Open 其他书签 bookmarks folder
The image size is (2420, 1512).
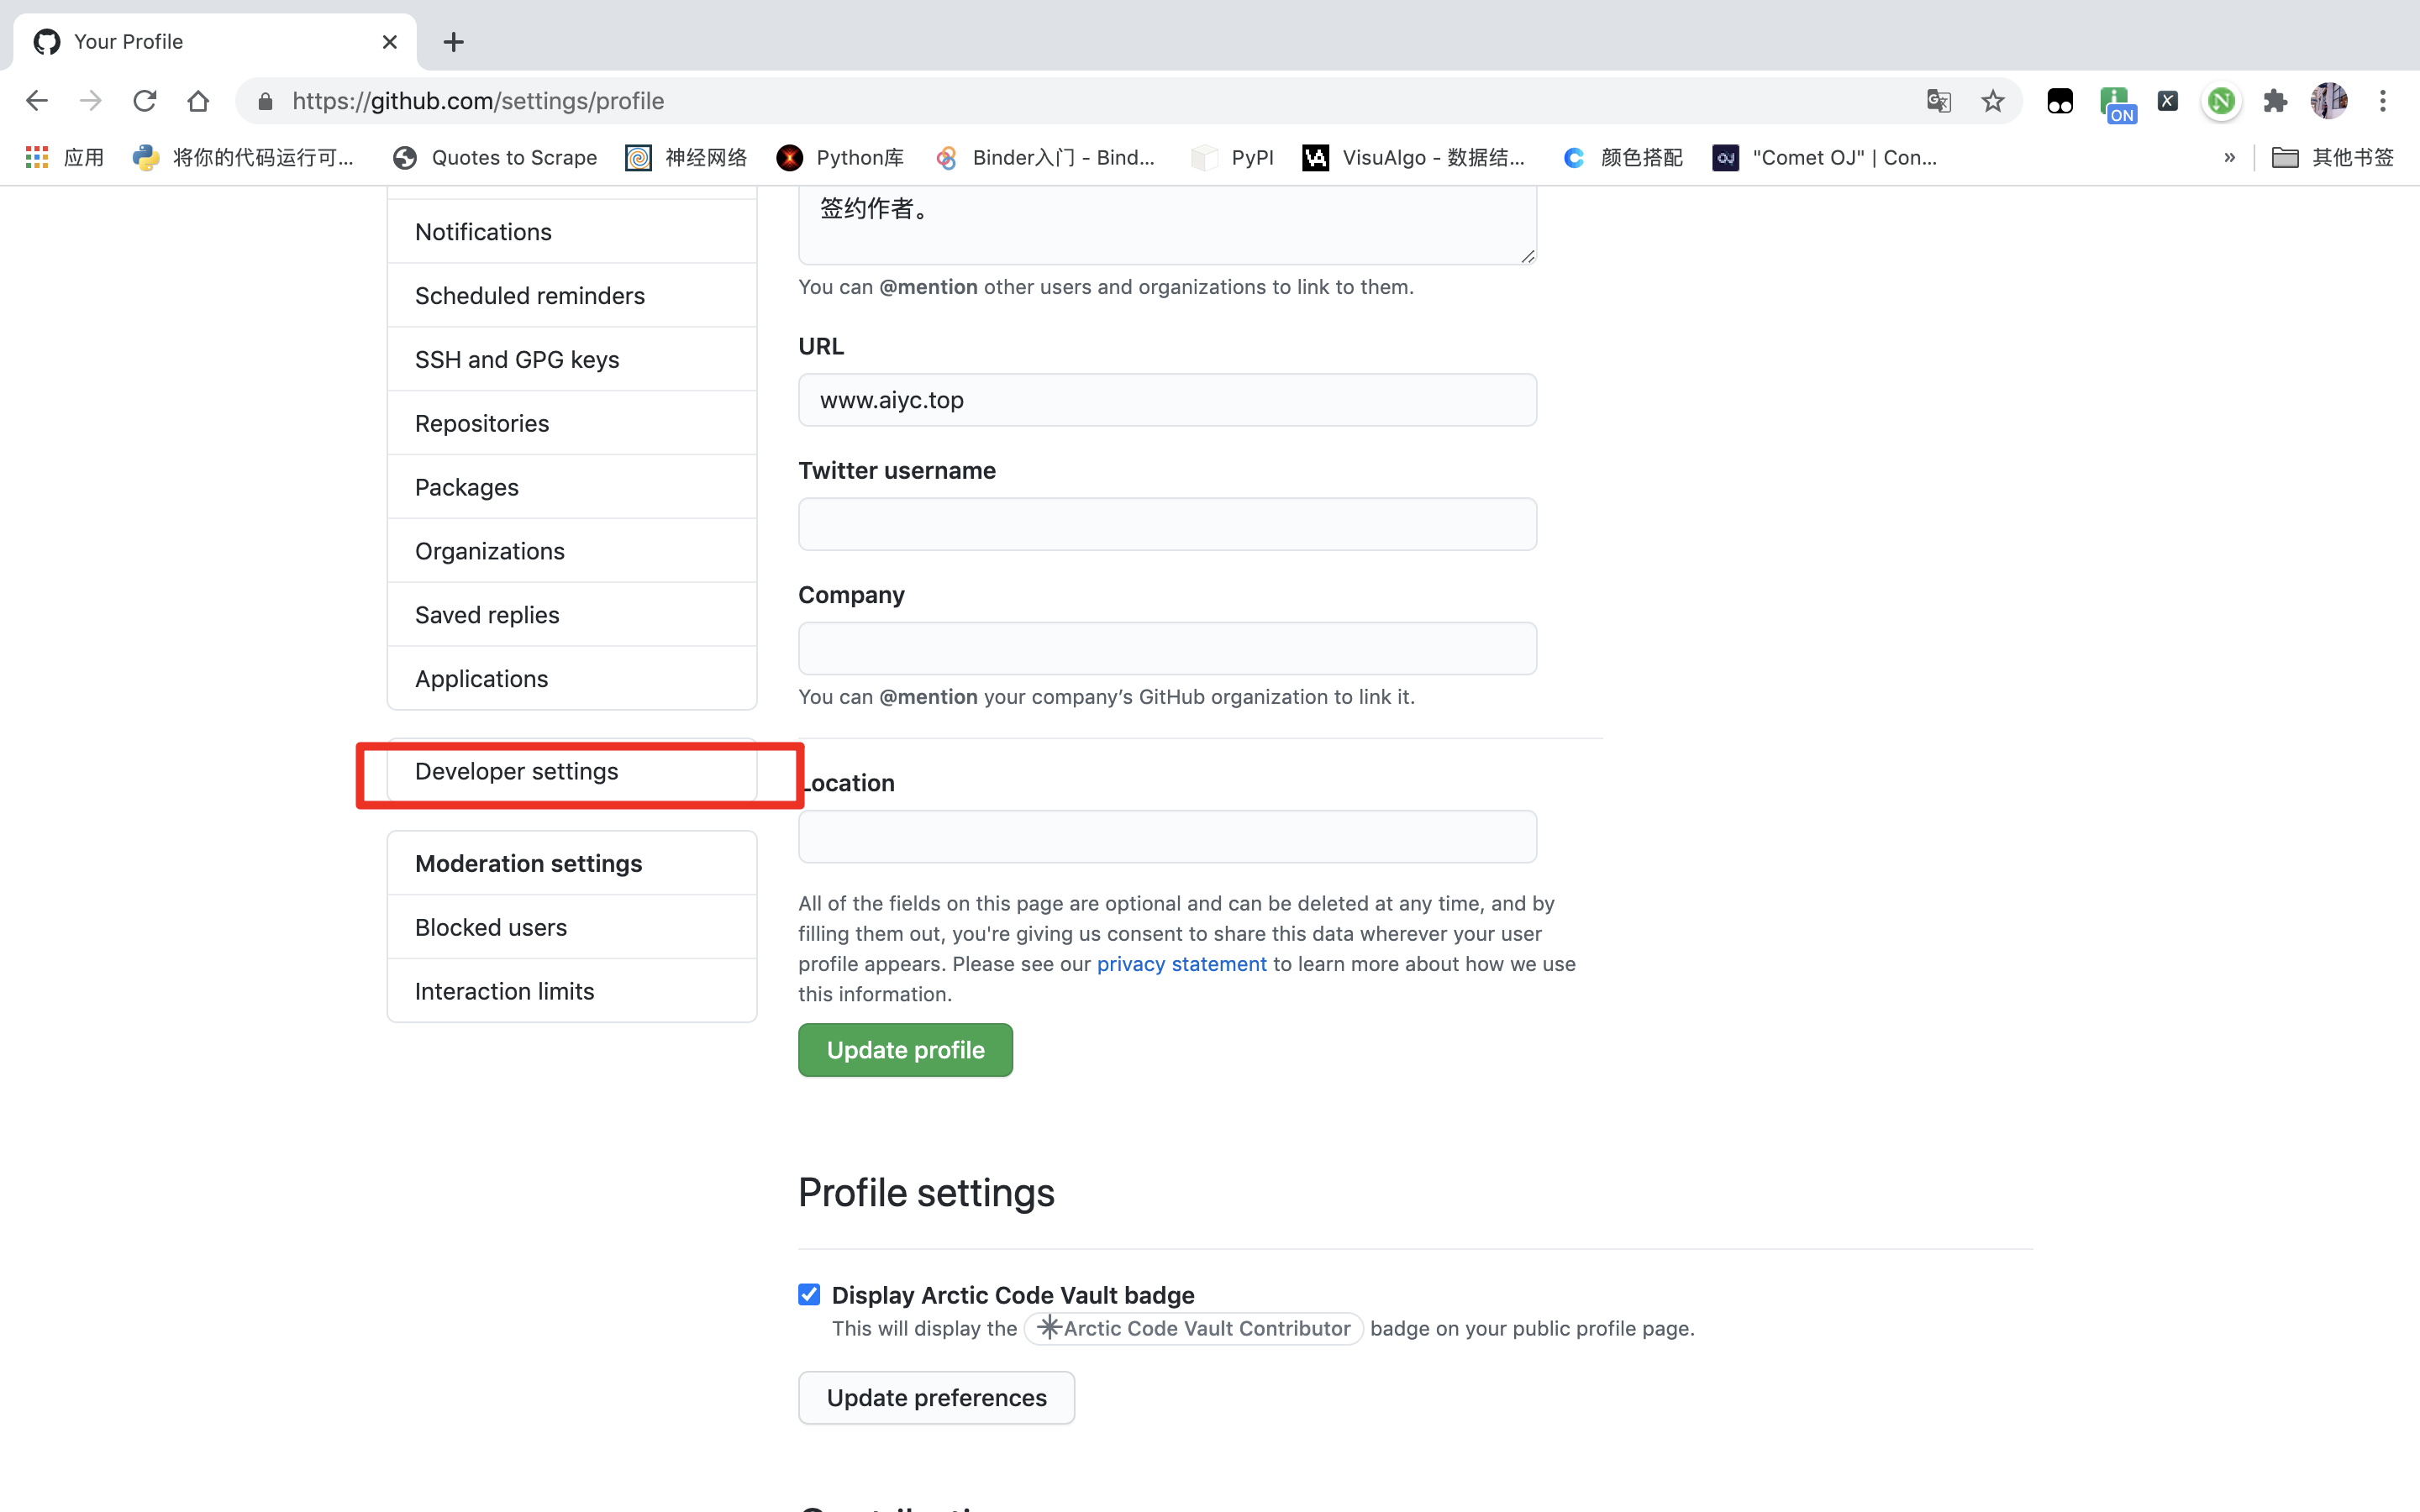pyautogui.click(x=2333, y=157)
